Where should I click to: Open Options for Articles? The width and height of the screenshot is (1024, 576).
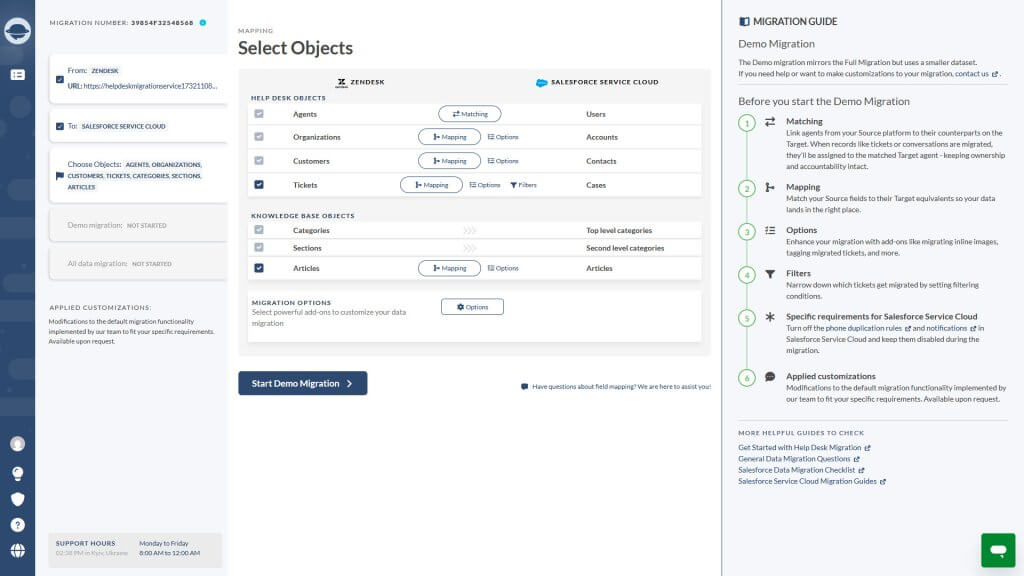503,268
